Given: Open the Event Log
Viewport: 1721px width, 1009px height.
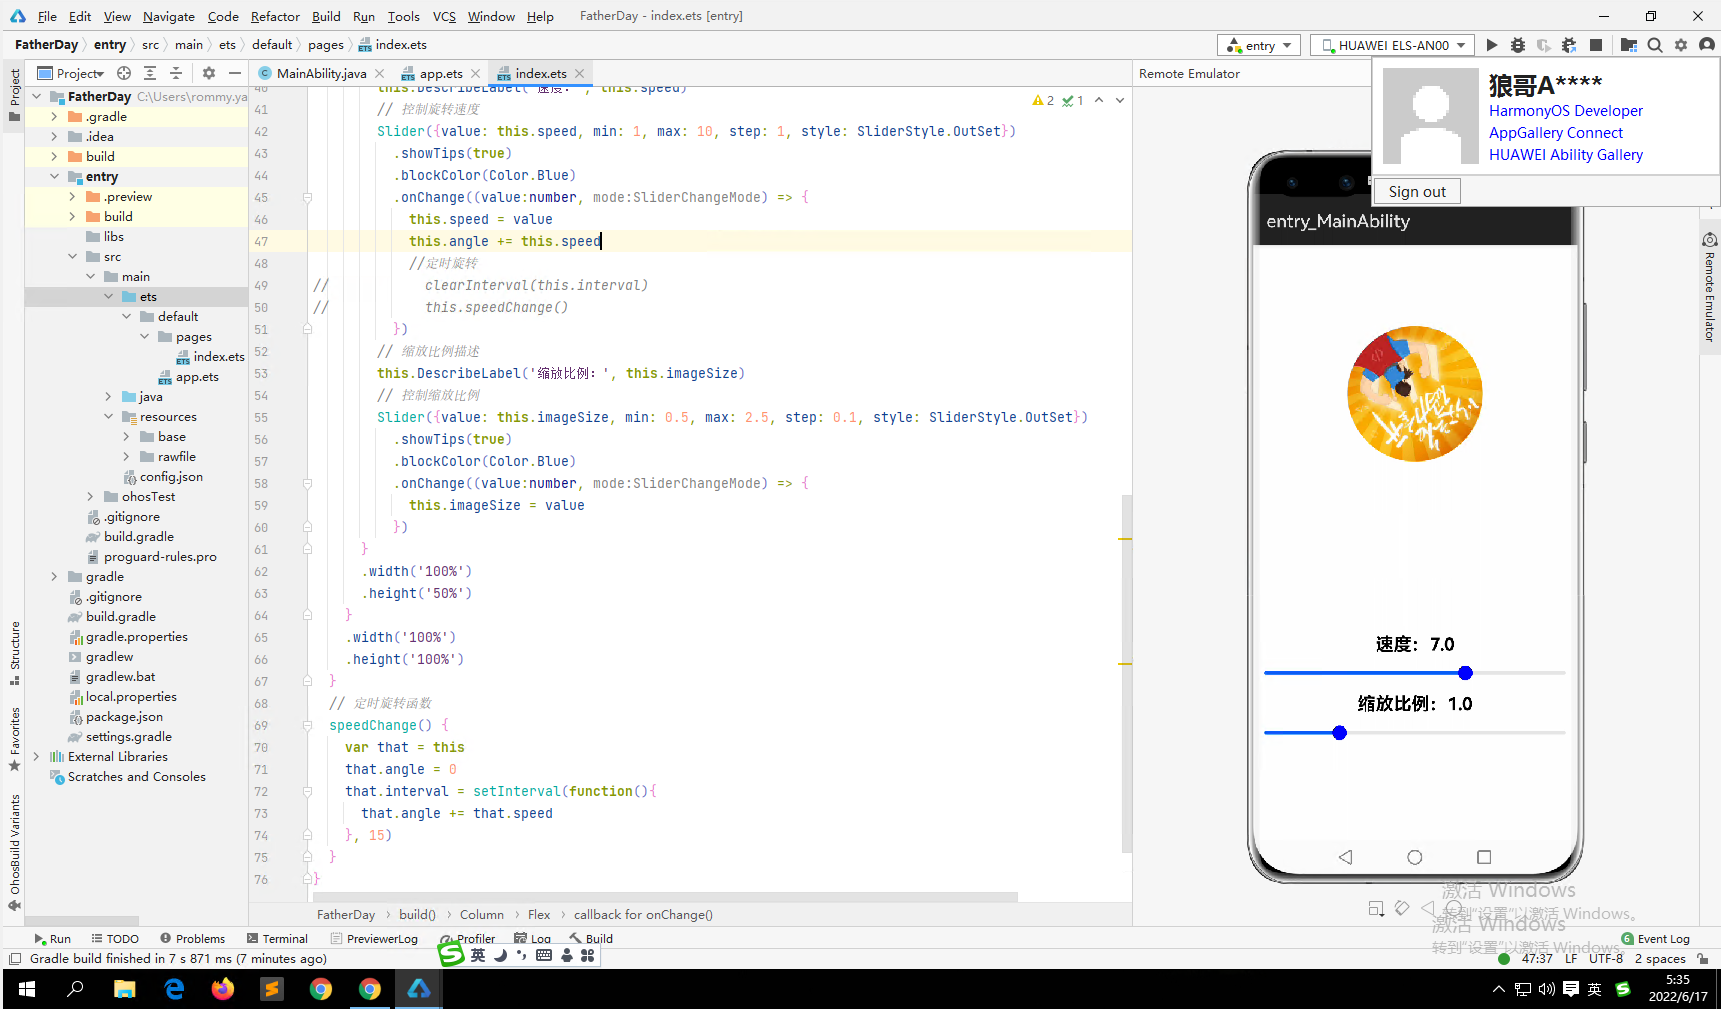Looking at the screenshot, I should click(1655, 939).
